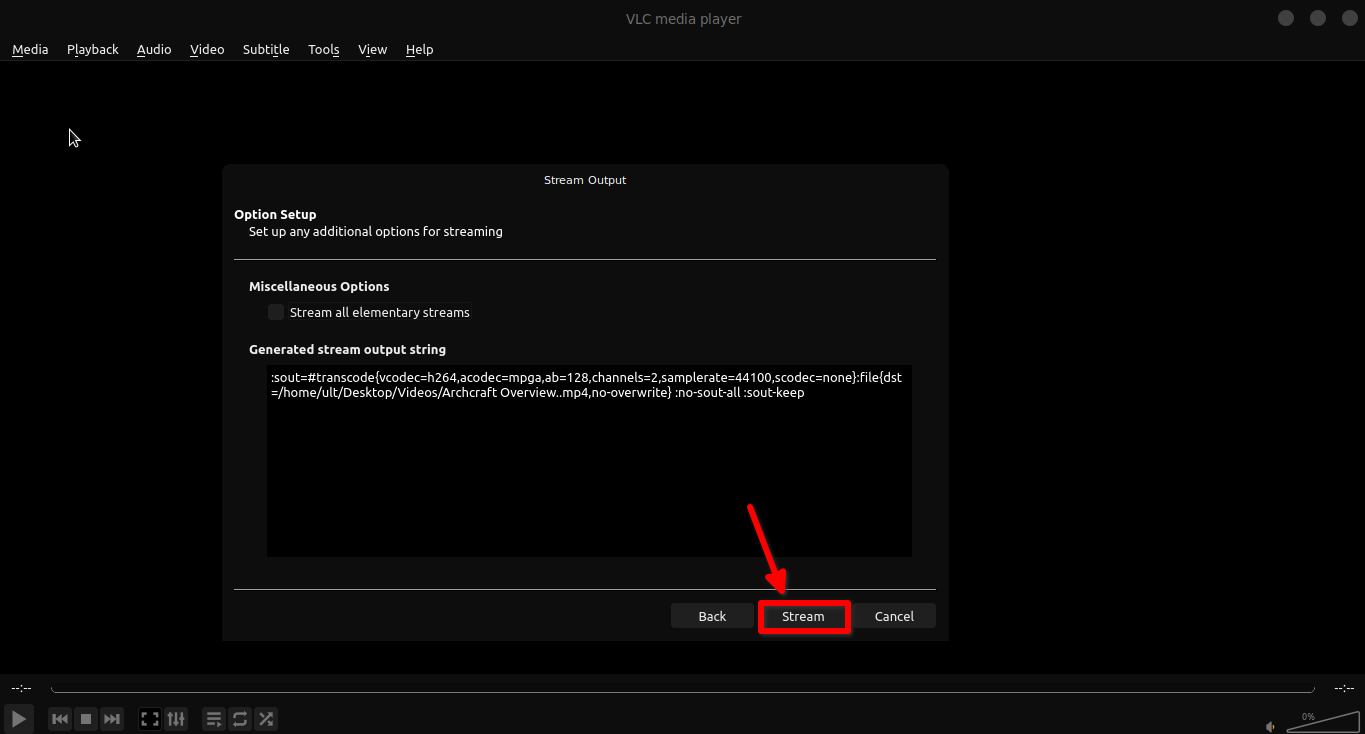Toggle shuffle random playback
Image resolution: width=1365 pixels, height=734 pixels.
tap(266, 718)
